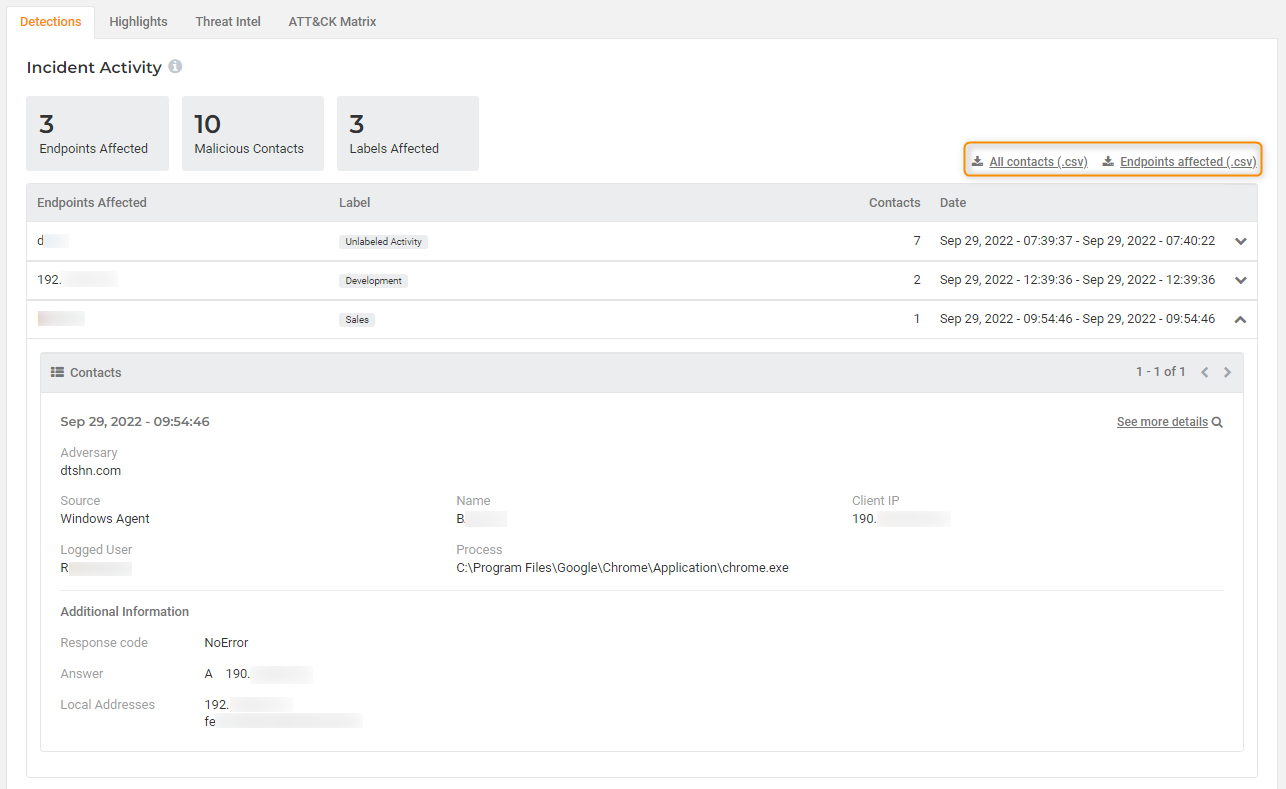
Task: Collapse the Sales endpoint row
Action: point(1241,319)
